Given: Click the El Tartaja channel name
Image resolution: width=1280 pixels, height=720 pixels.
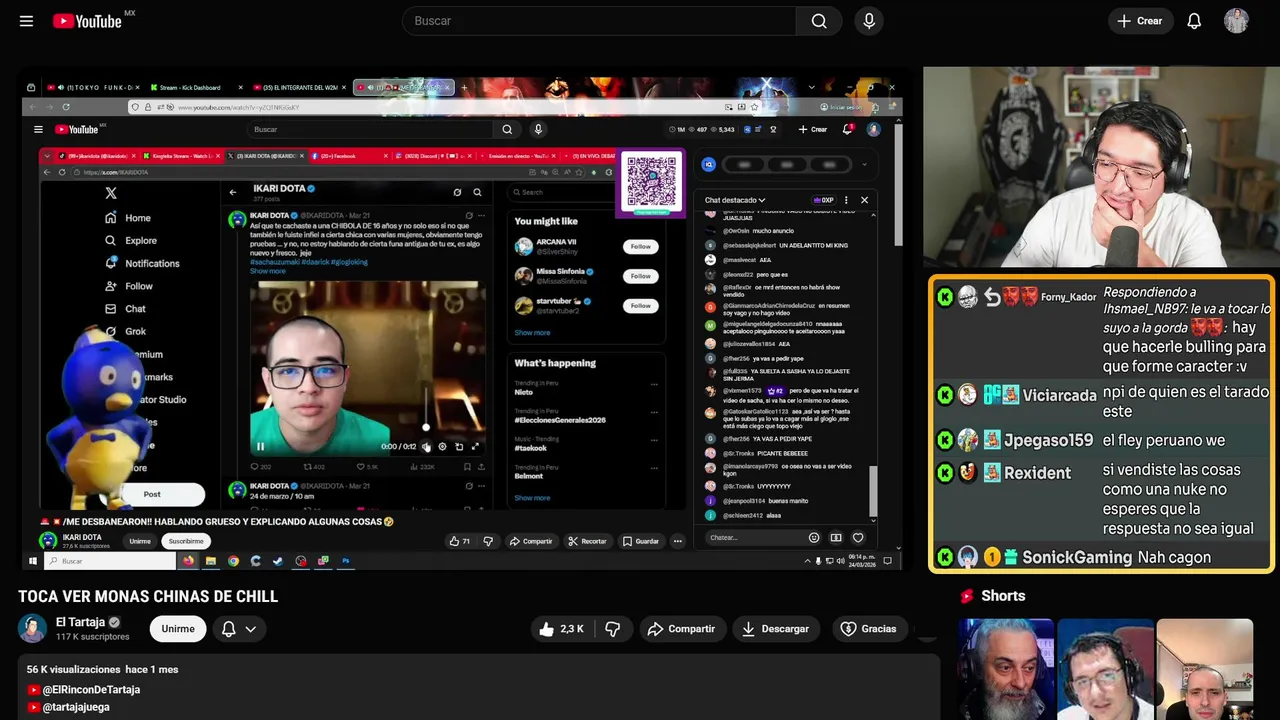Looking at the screenshot, I should tap(80, 622).
